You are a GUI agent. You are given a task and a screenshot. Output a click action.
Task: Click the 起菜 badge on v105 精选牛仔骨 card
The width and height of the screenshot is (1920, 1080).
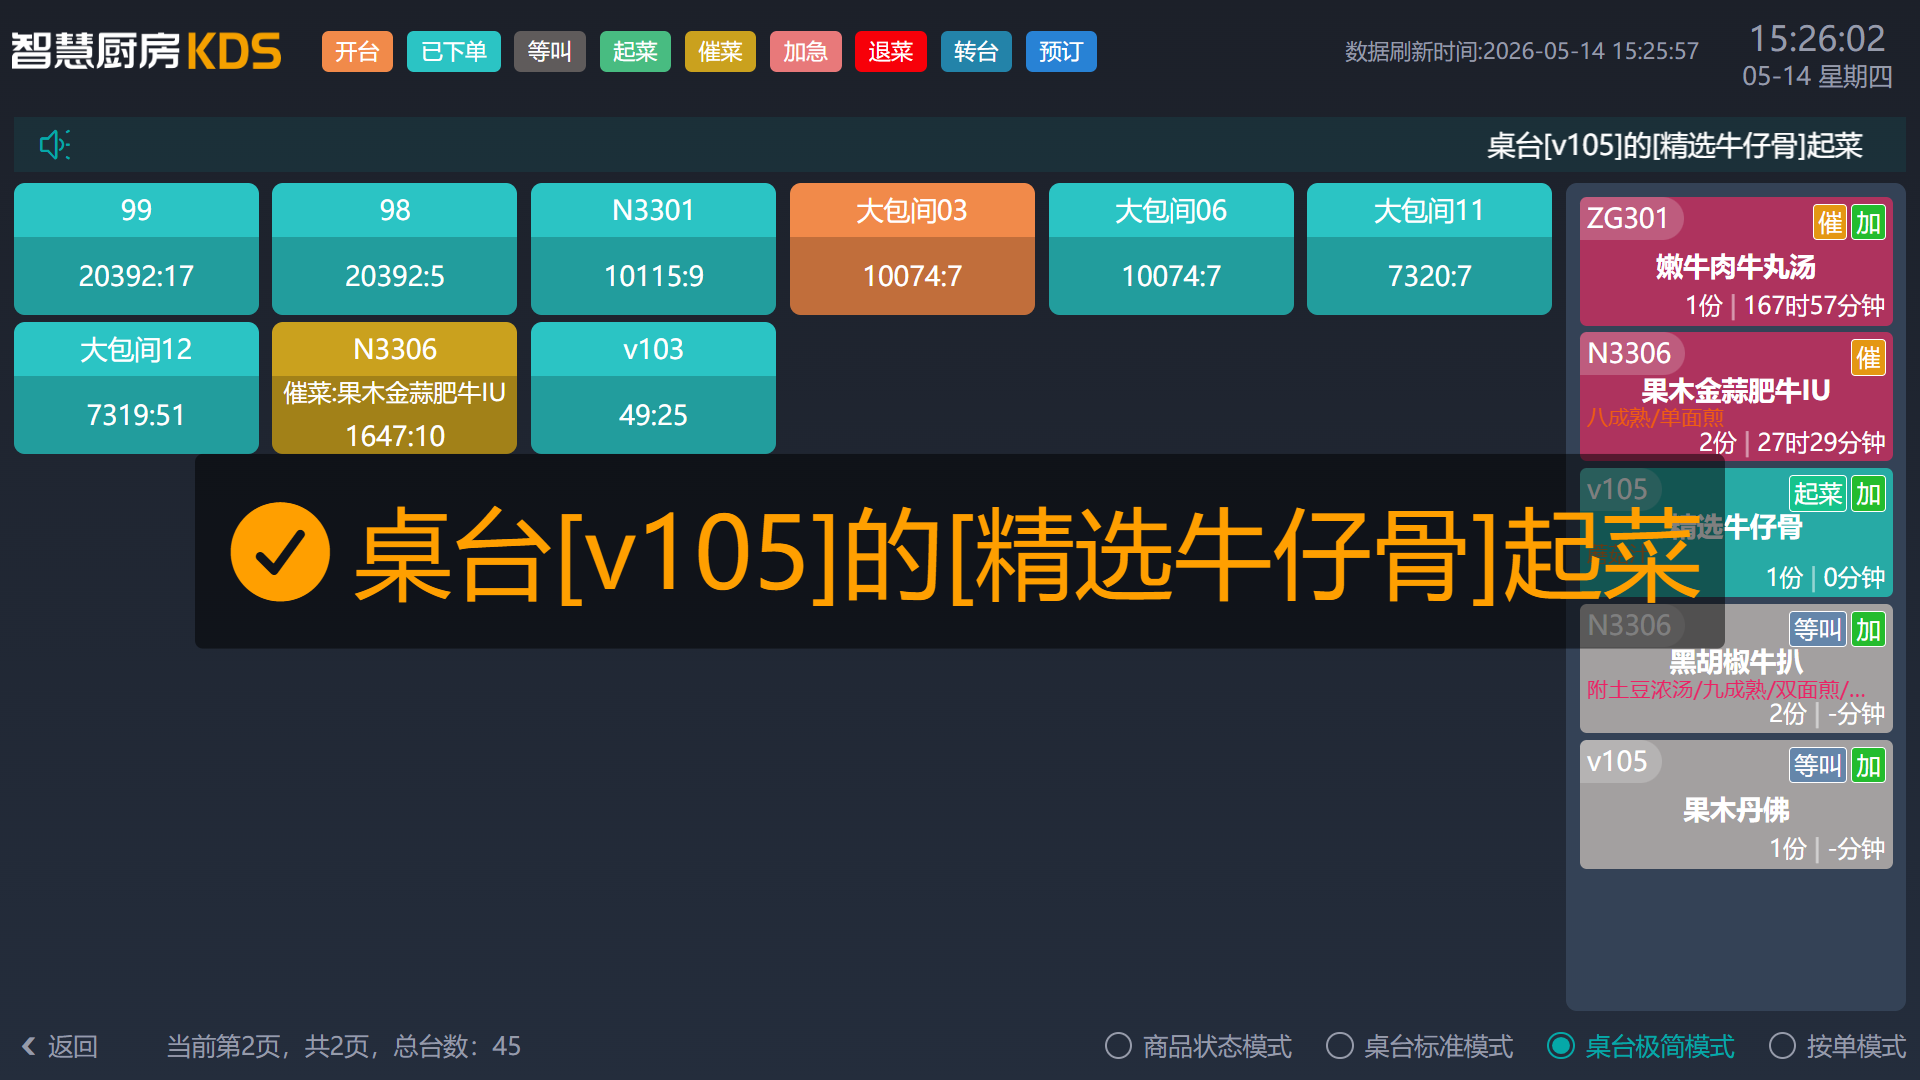pyautogui.click(x=1817, y=493)
